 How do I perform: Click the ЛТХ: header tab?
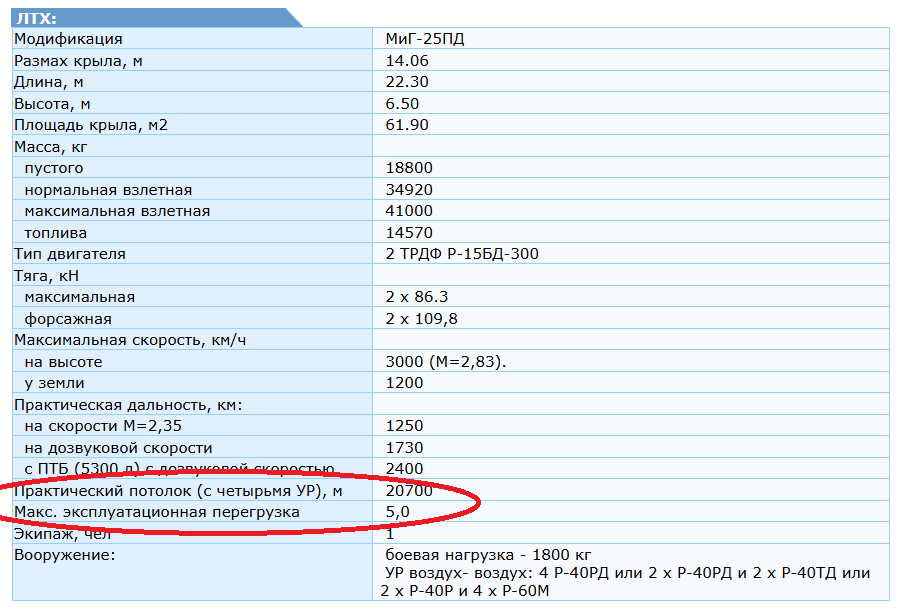pos(155,18)
